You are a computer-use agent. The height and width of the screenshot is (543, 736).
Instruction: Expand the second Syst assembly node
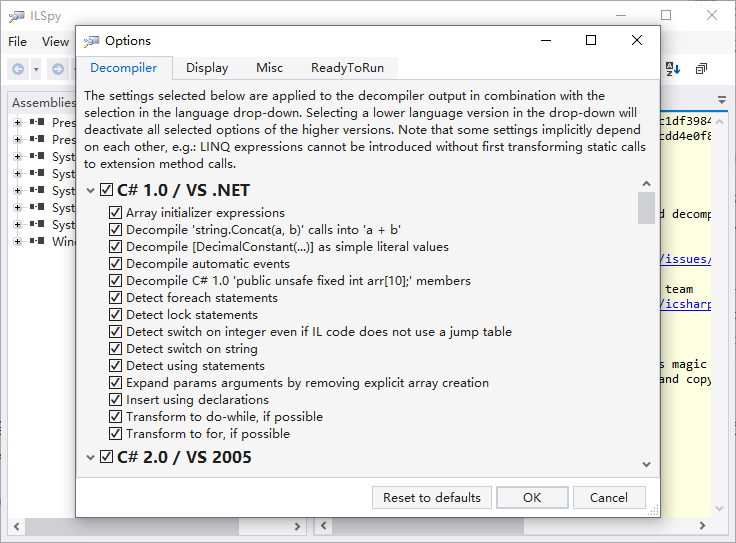17,173
